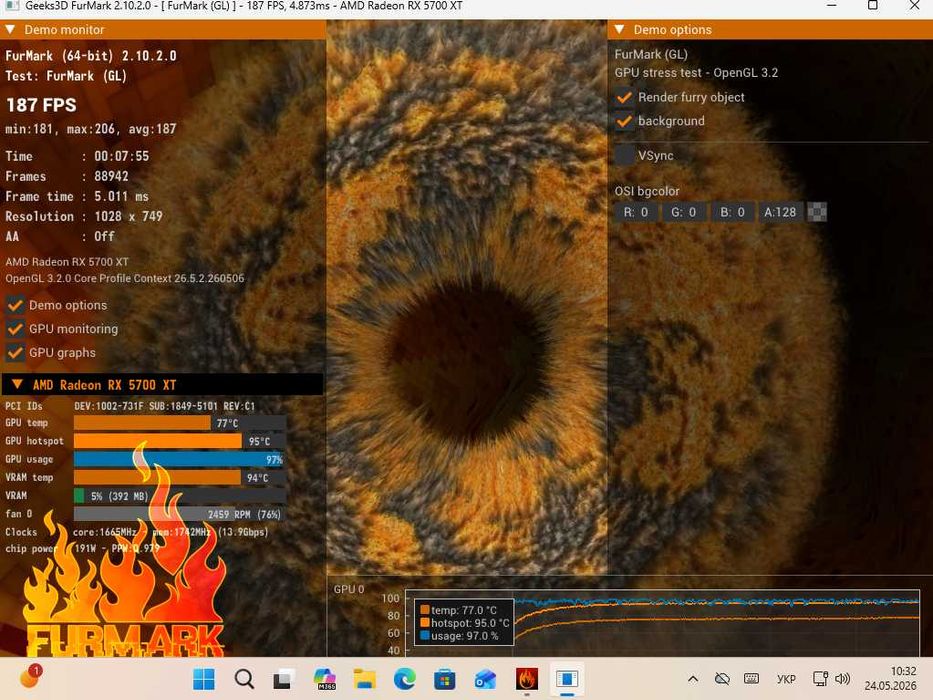
Task: Click the hotspot: 95.0 °C graph legend entry
Action: pos(465,623)
